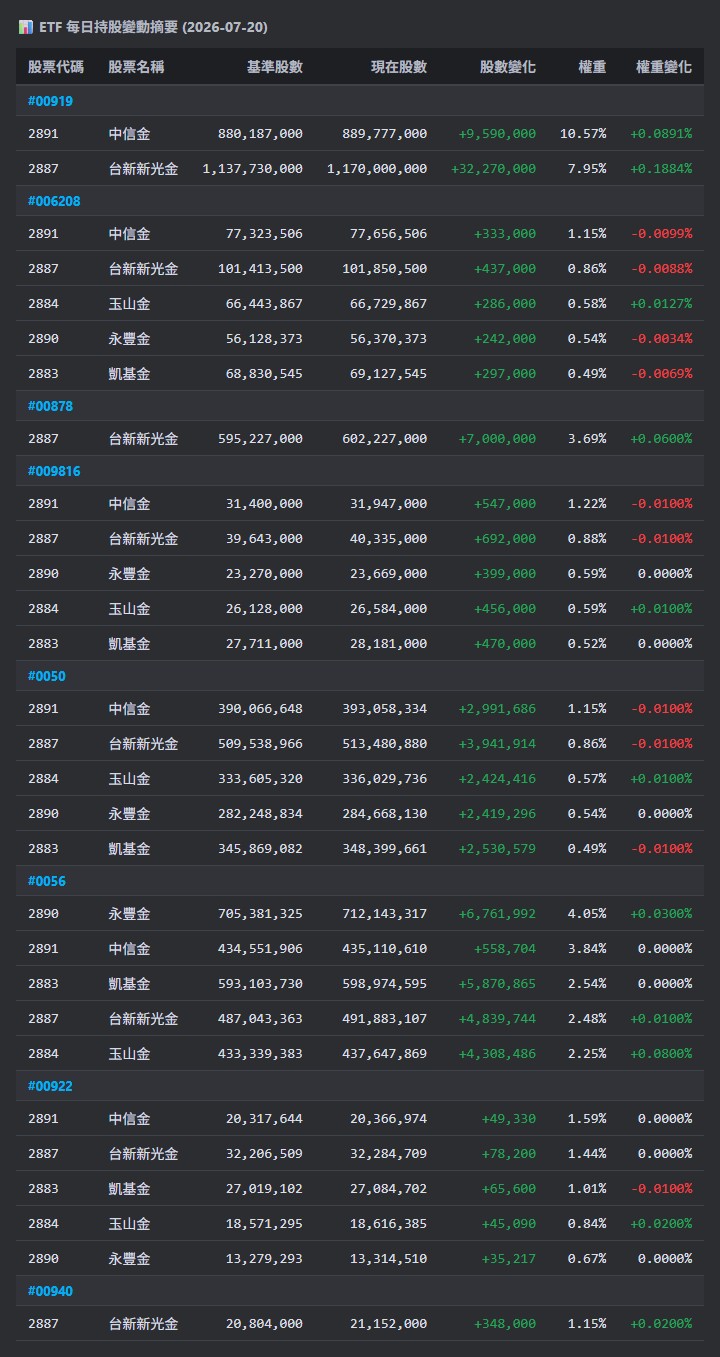Click the 593,103,730 base shares cell
This screenshot has width=720, height=1357.
[x=260, y=983]
